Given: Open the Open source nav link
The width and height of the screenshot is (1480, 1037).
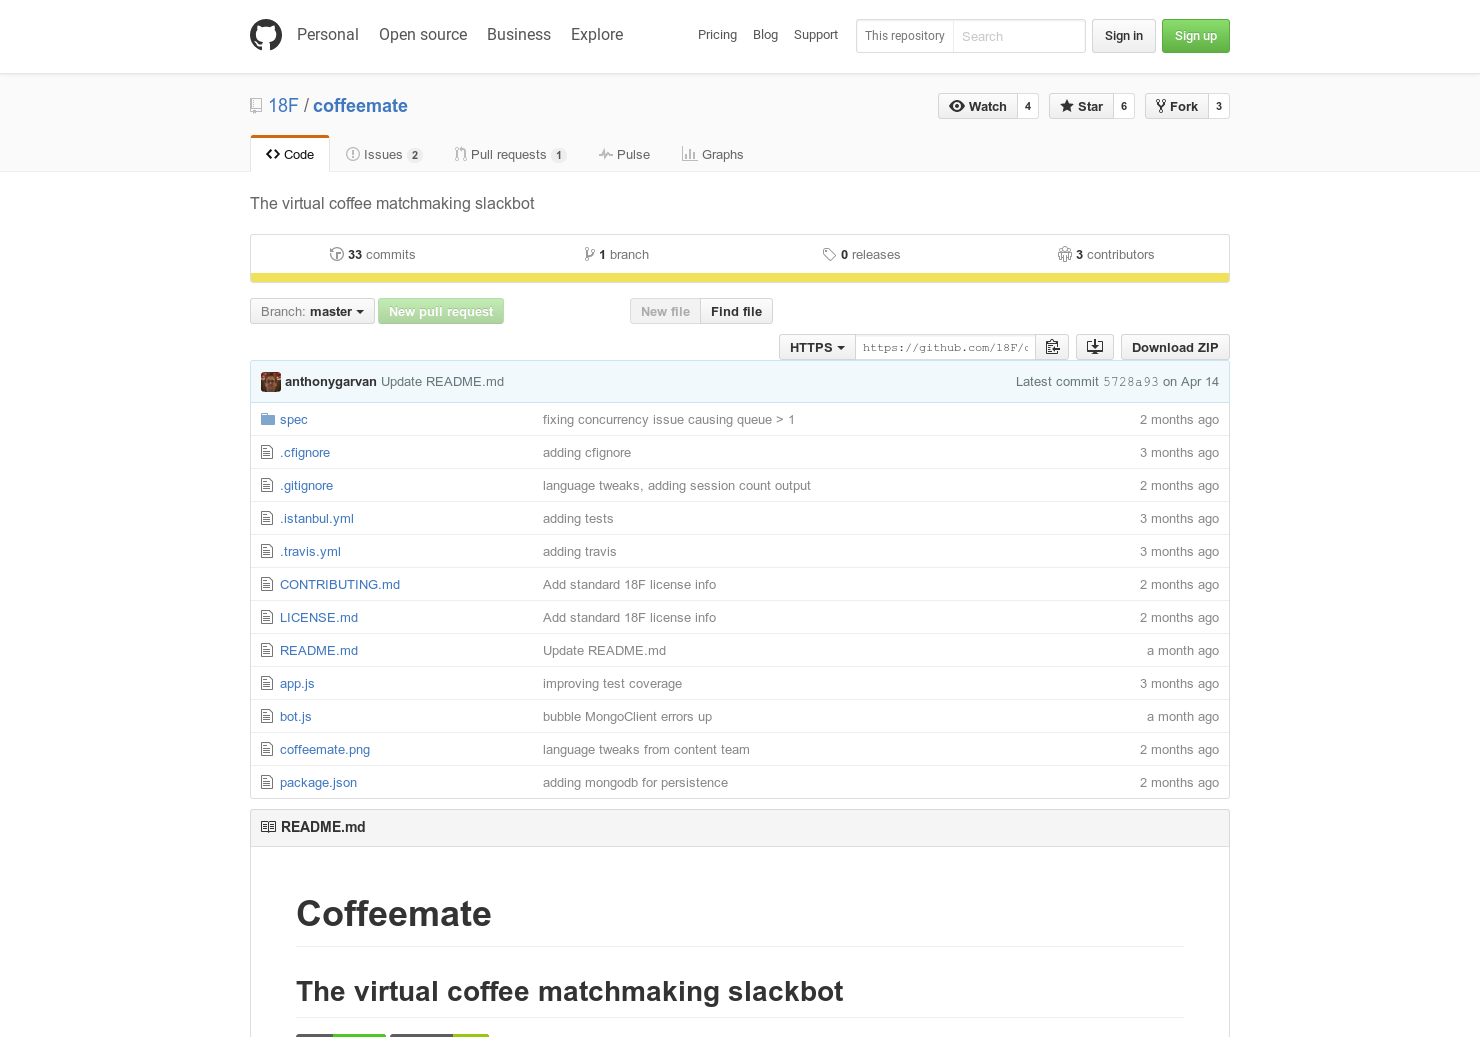Looking at the screenshot, I should [x=423, y=34].
